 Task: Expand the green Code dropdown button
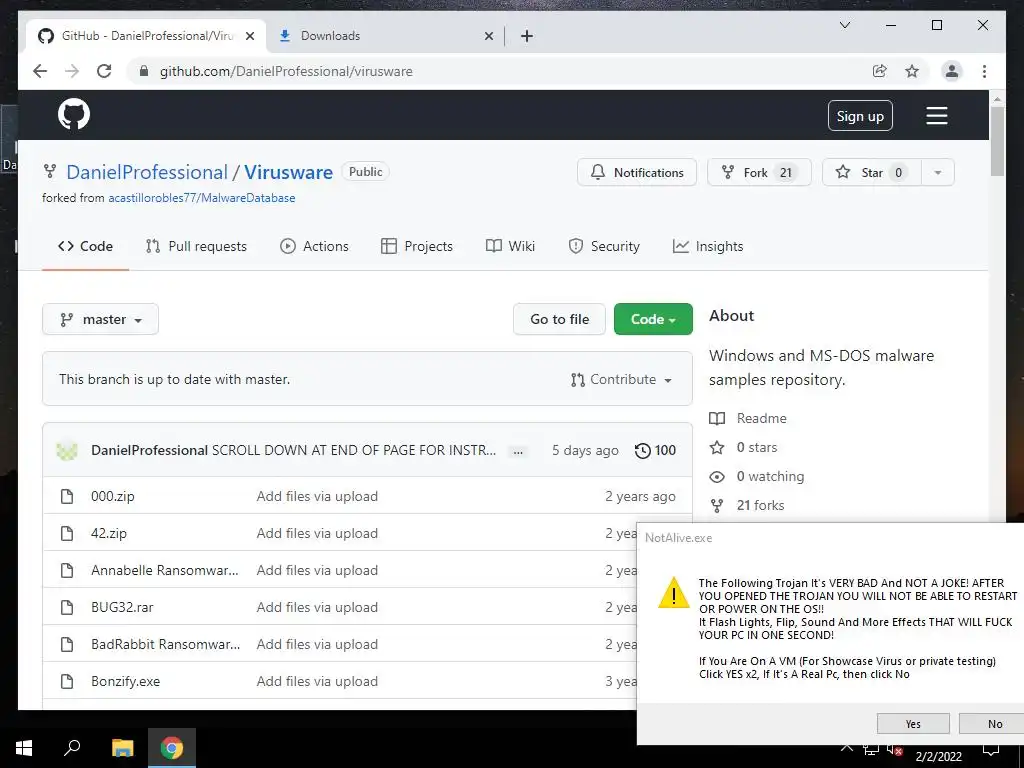[653, 319]
